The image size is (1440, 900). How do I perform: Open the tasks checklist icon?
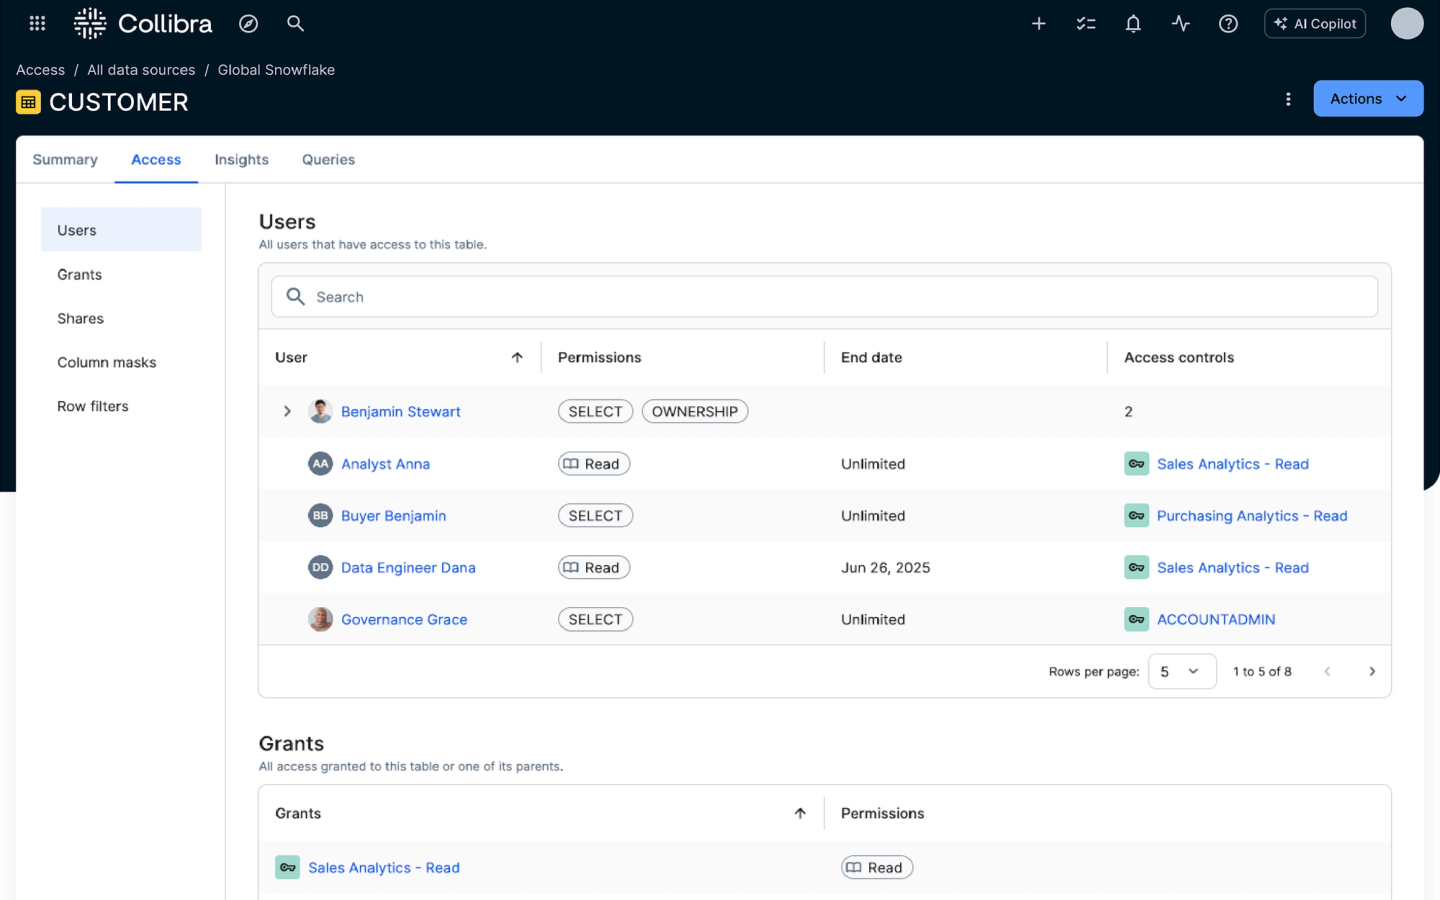tap(1086, 23)
